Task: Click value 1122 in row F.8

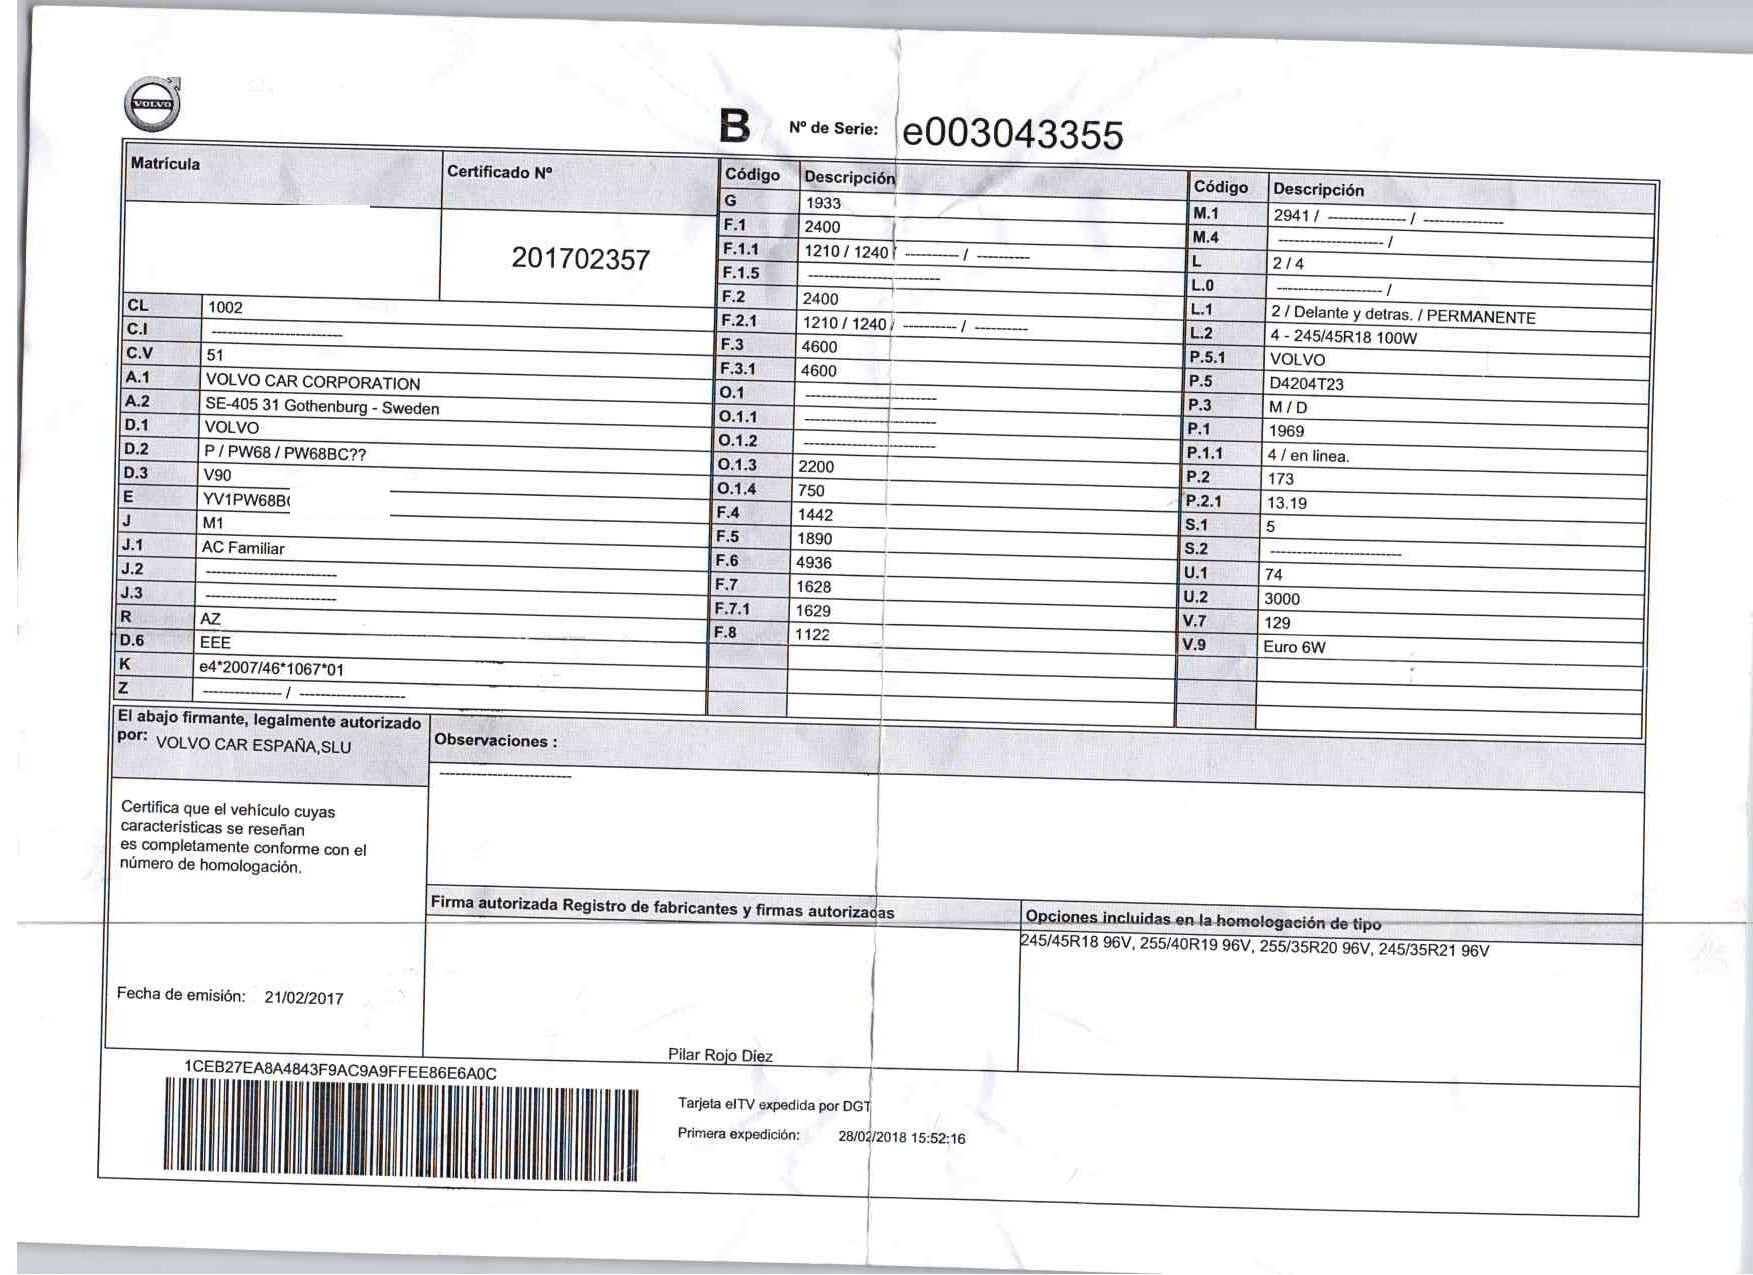Action: coord(812,635)
